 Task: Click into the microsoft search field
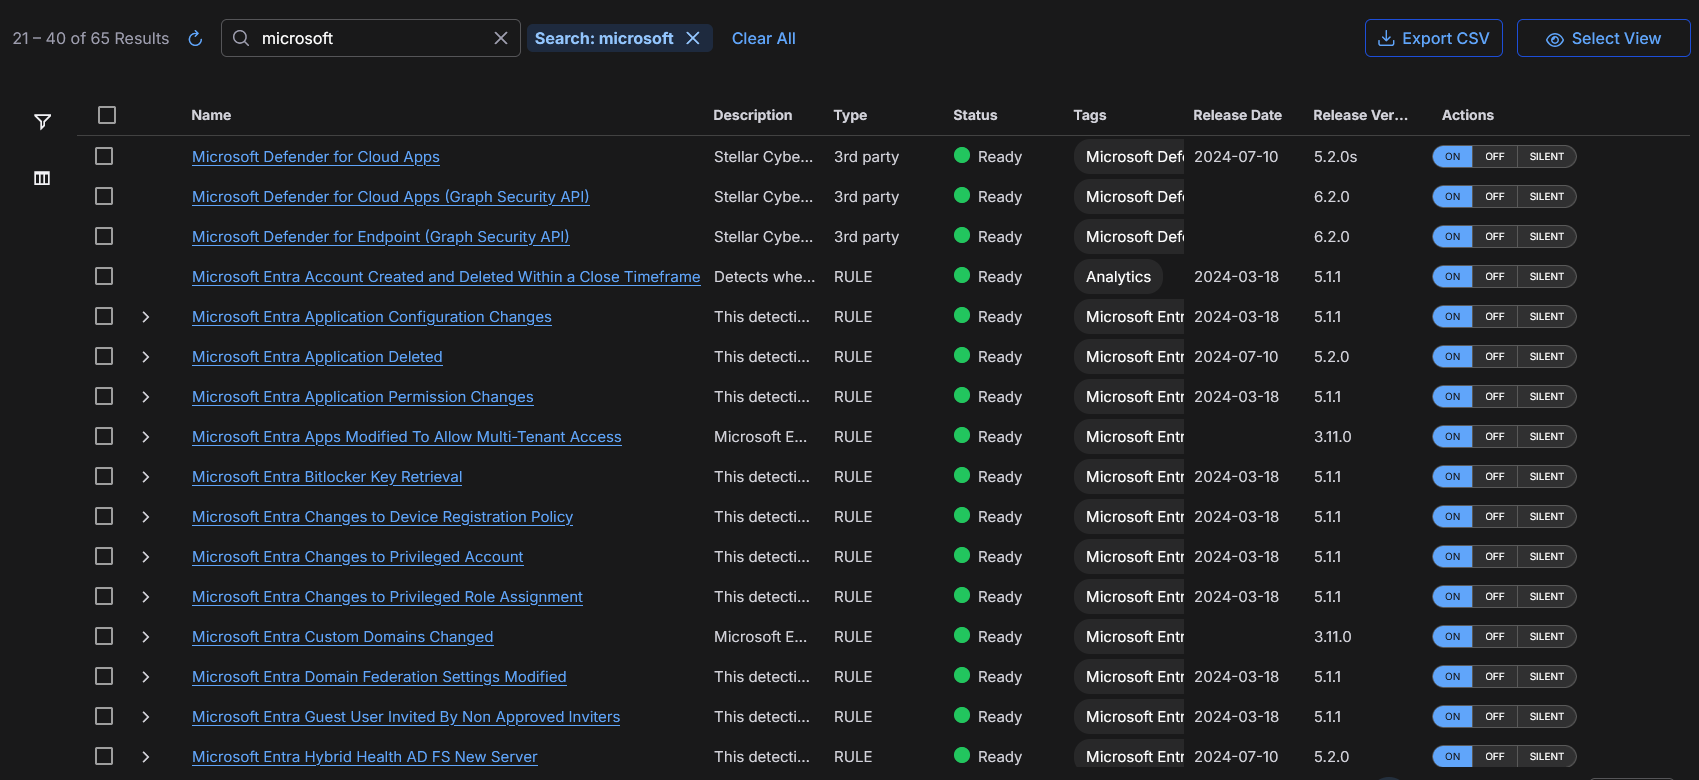point(370,38)
